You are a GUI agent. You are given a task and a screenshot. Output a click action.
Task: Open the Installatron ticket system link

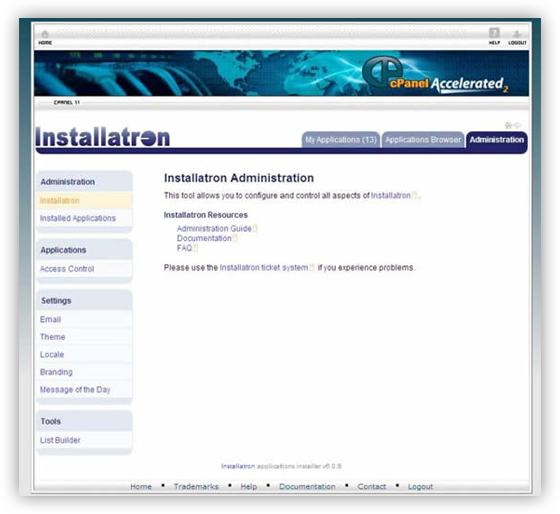[264, 268]
